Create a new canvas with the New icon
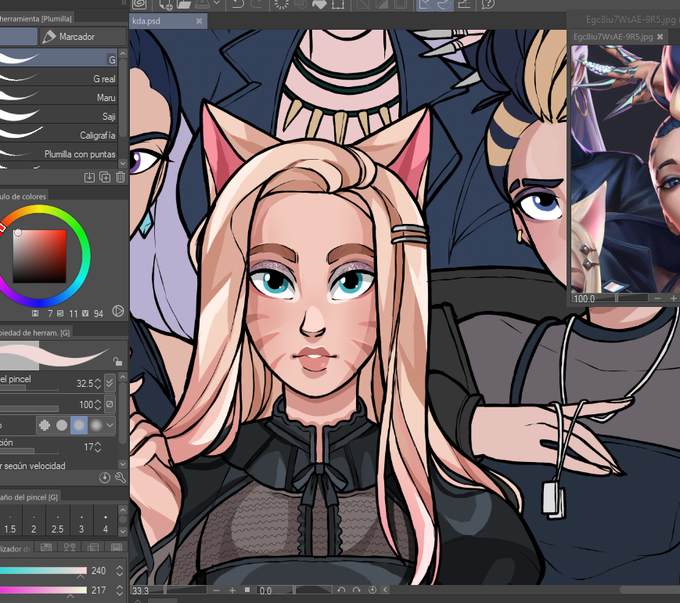 point(165,4)
